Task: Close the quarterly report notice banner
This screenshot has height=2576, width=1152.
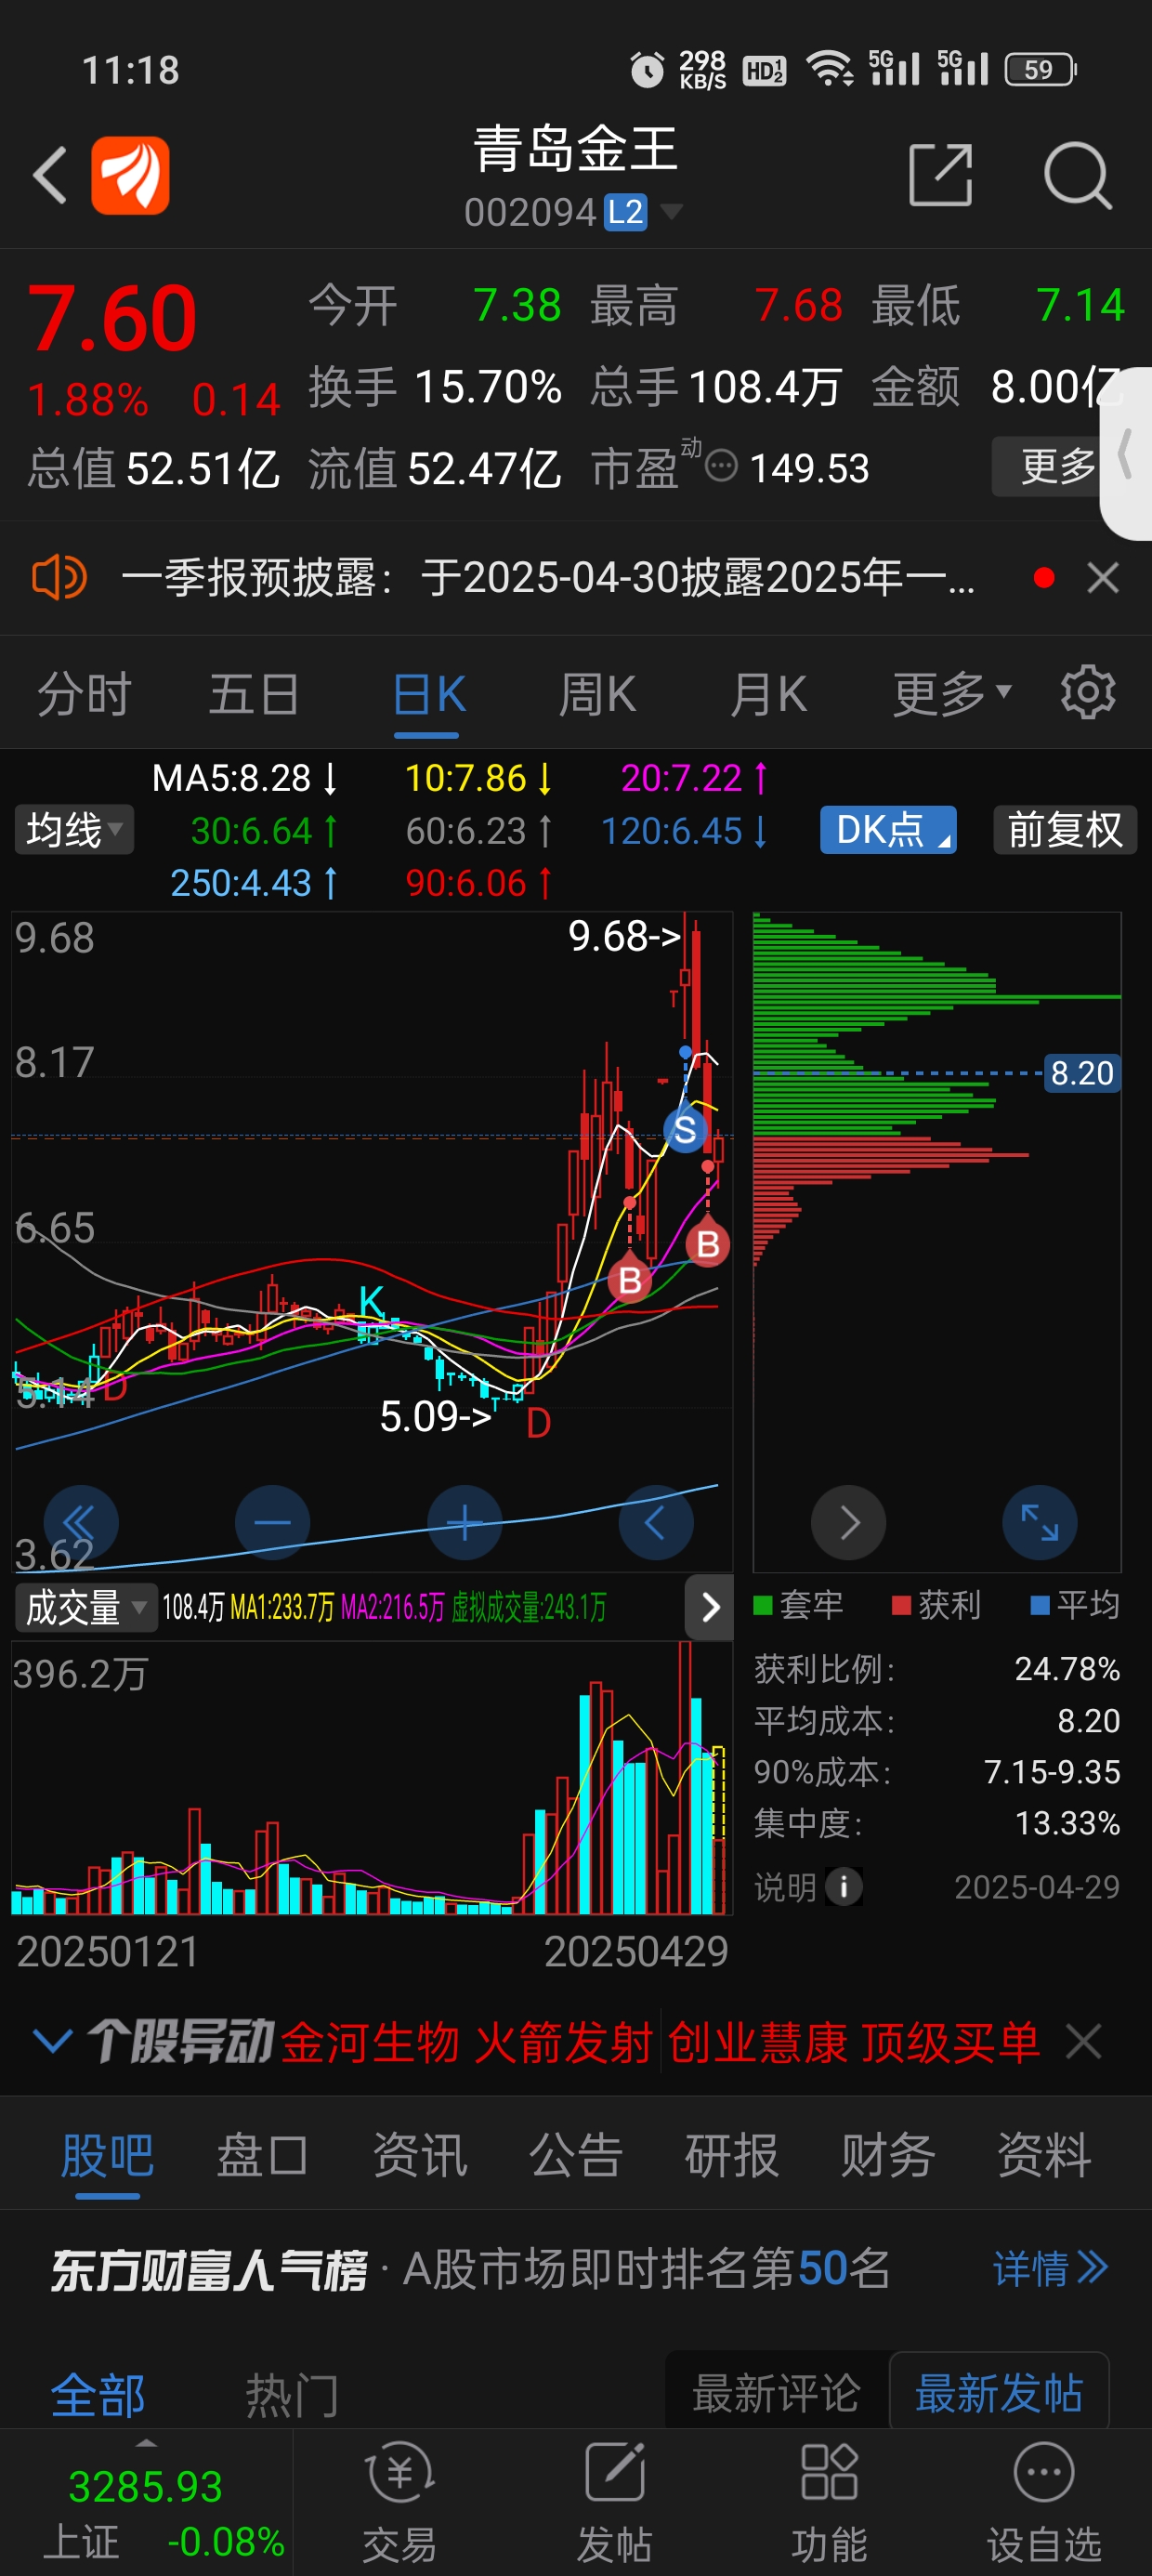Action: (x=1103, y=578)
